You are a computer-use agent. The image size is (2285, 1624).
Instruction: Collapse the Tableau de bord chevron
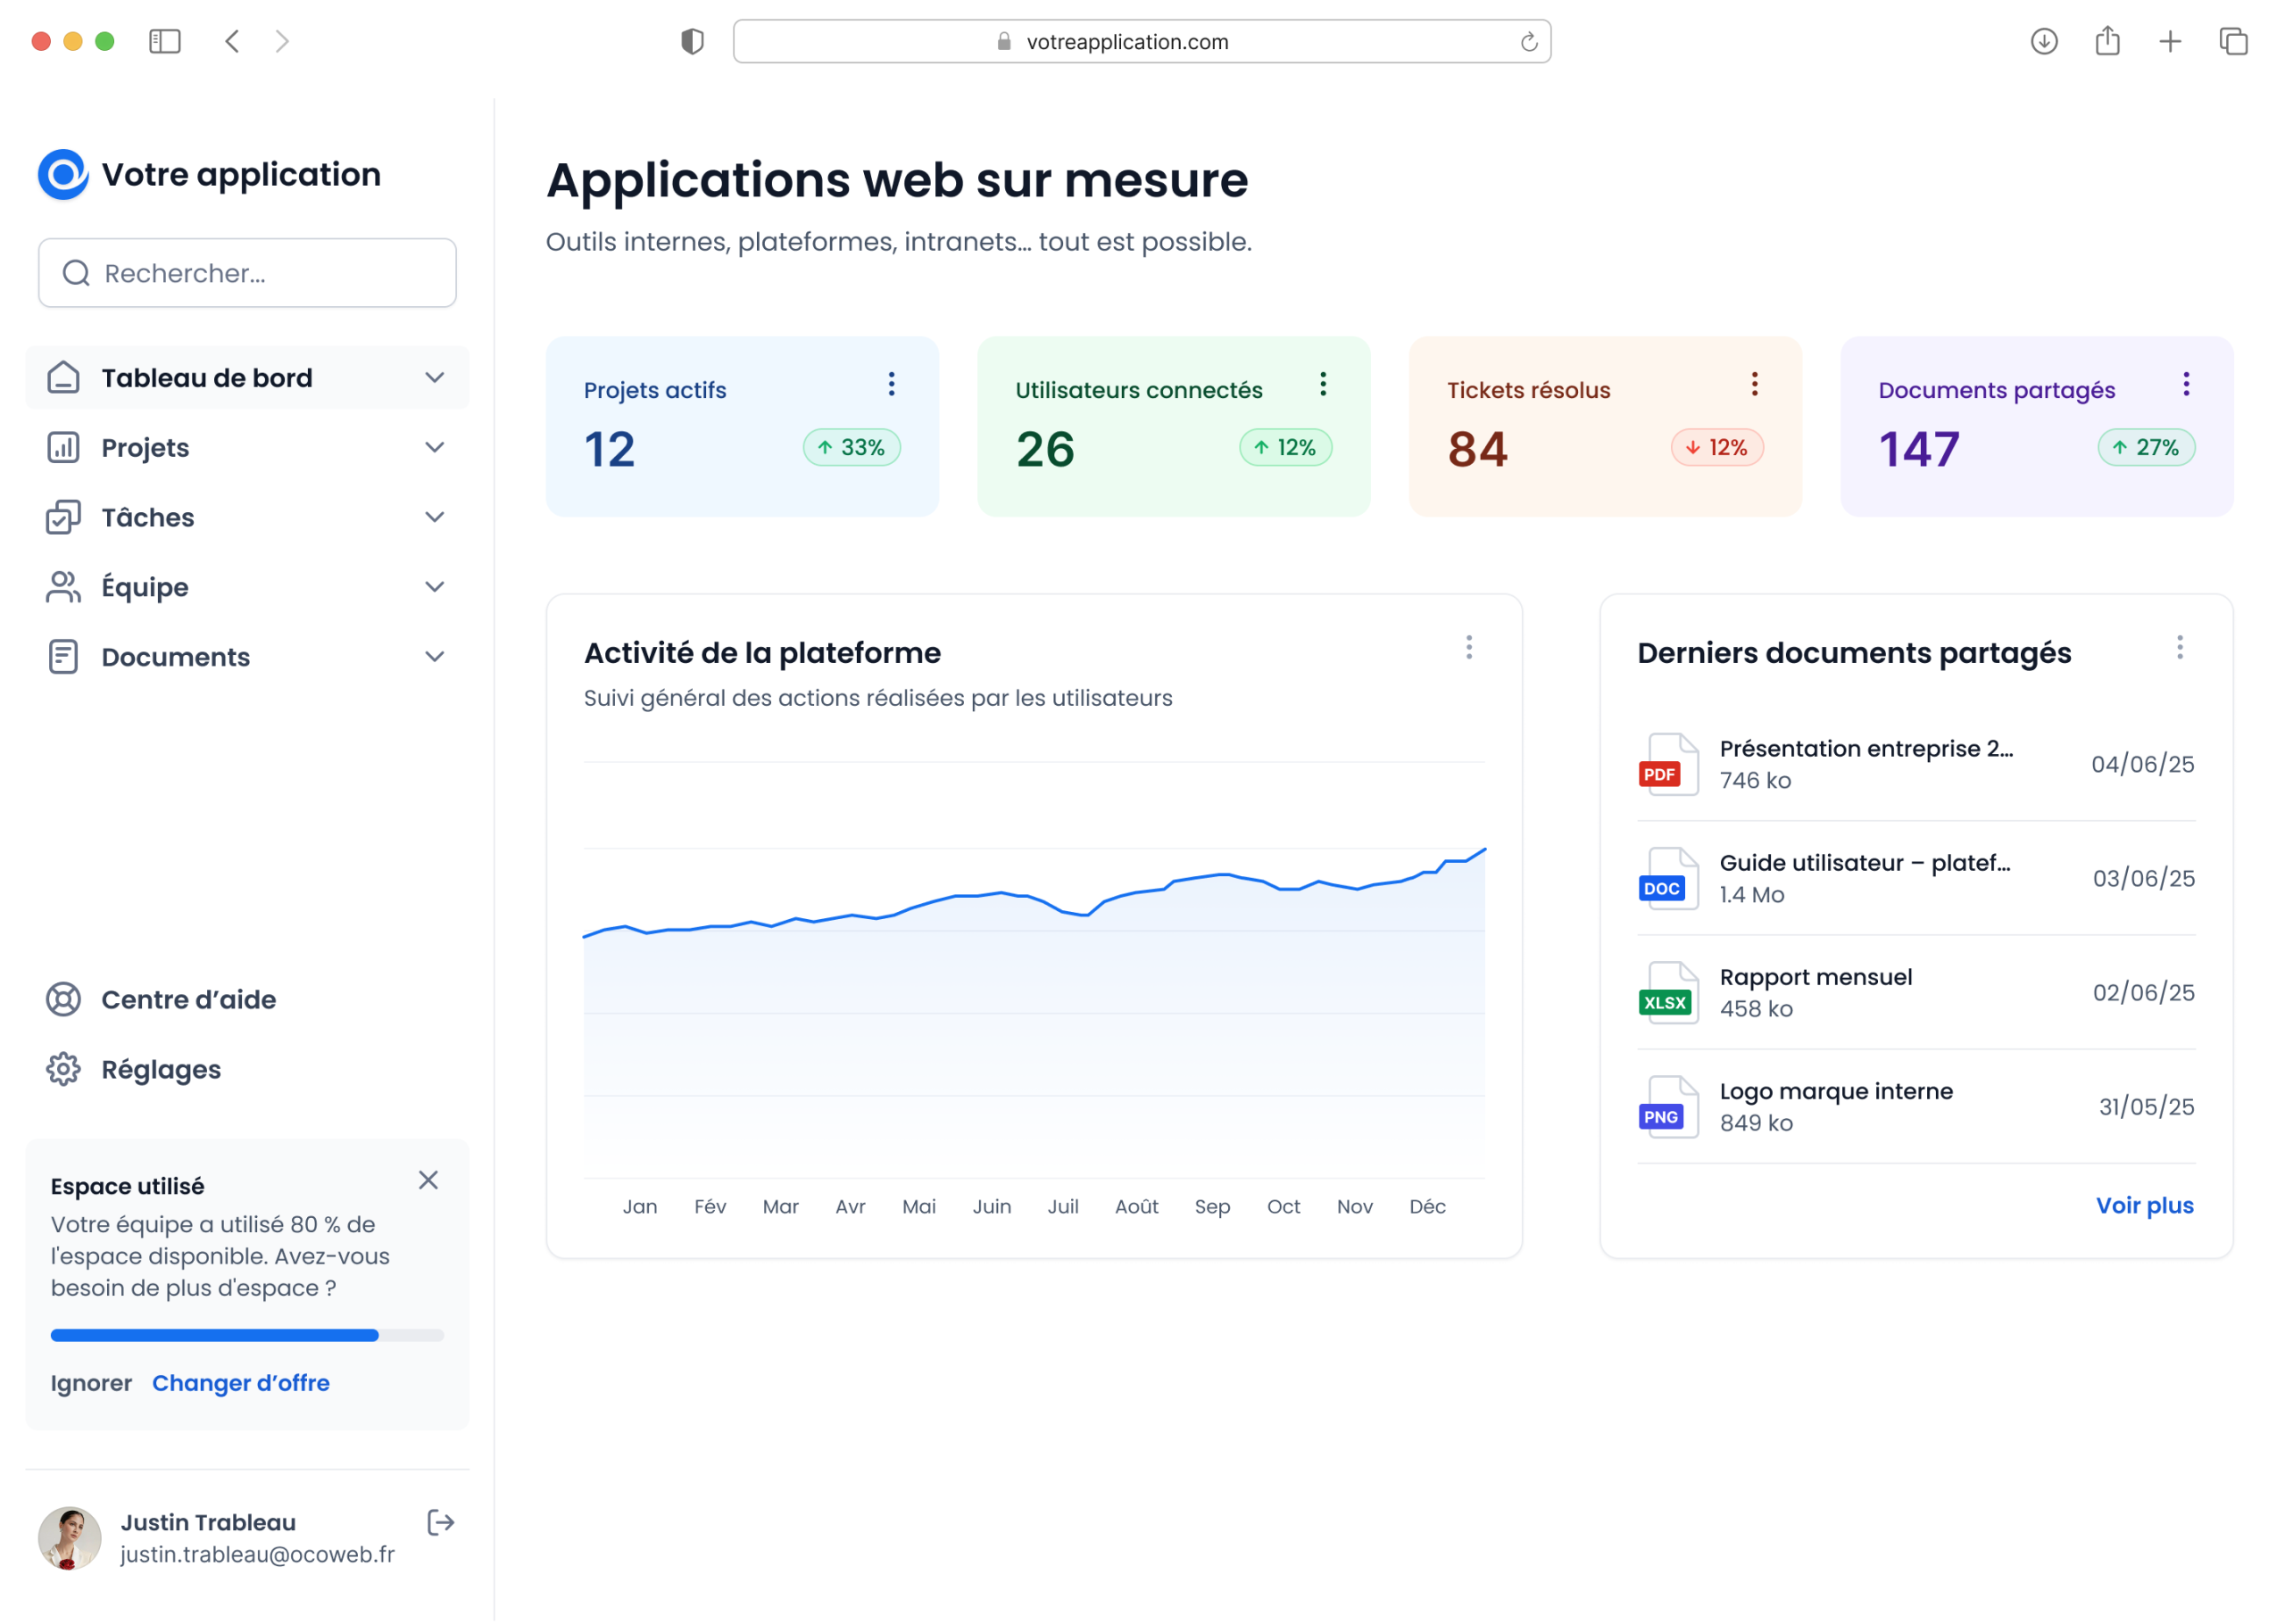coord(434,378)
